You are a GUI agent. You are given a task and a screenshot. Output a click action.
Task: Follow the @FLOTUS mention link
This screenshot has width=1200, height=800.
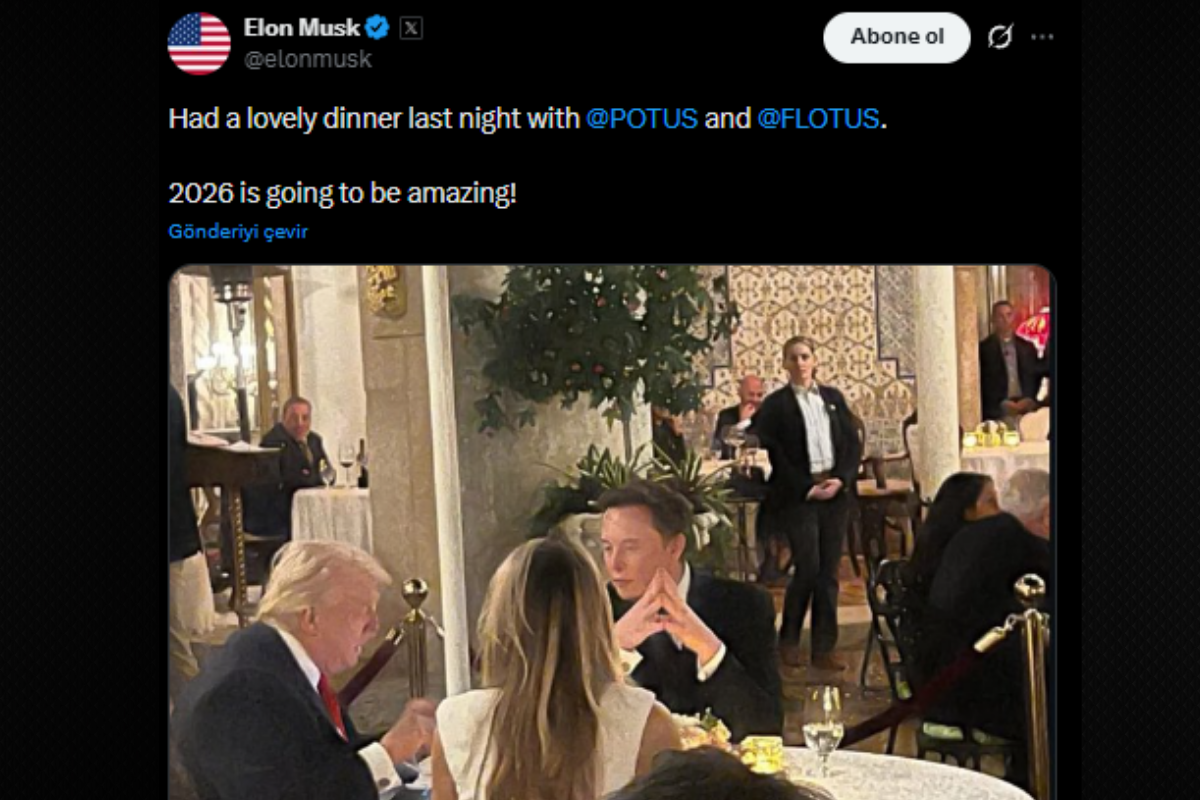click(818, 118)
